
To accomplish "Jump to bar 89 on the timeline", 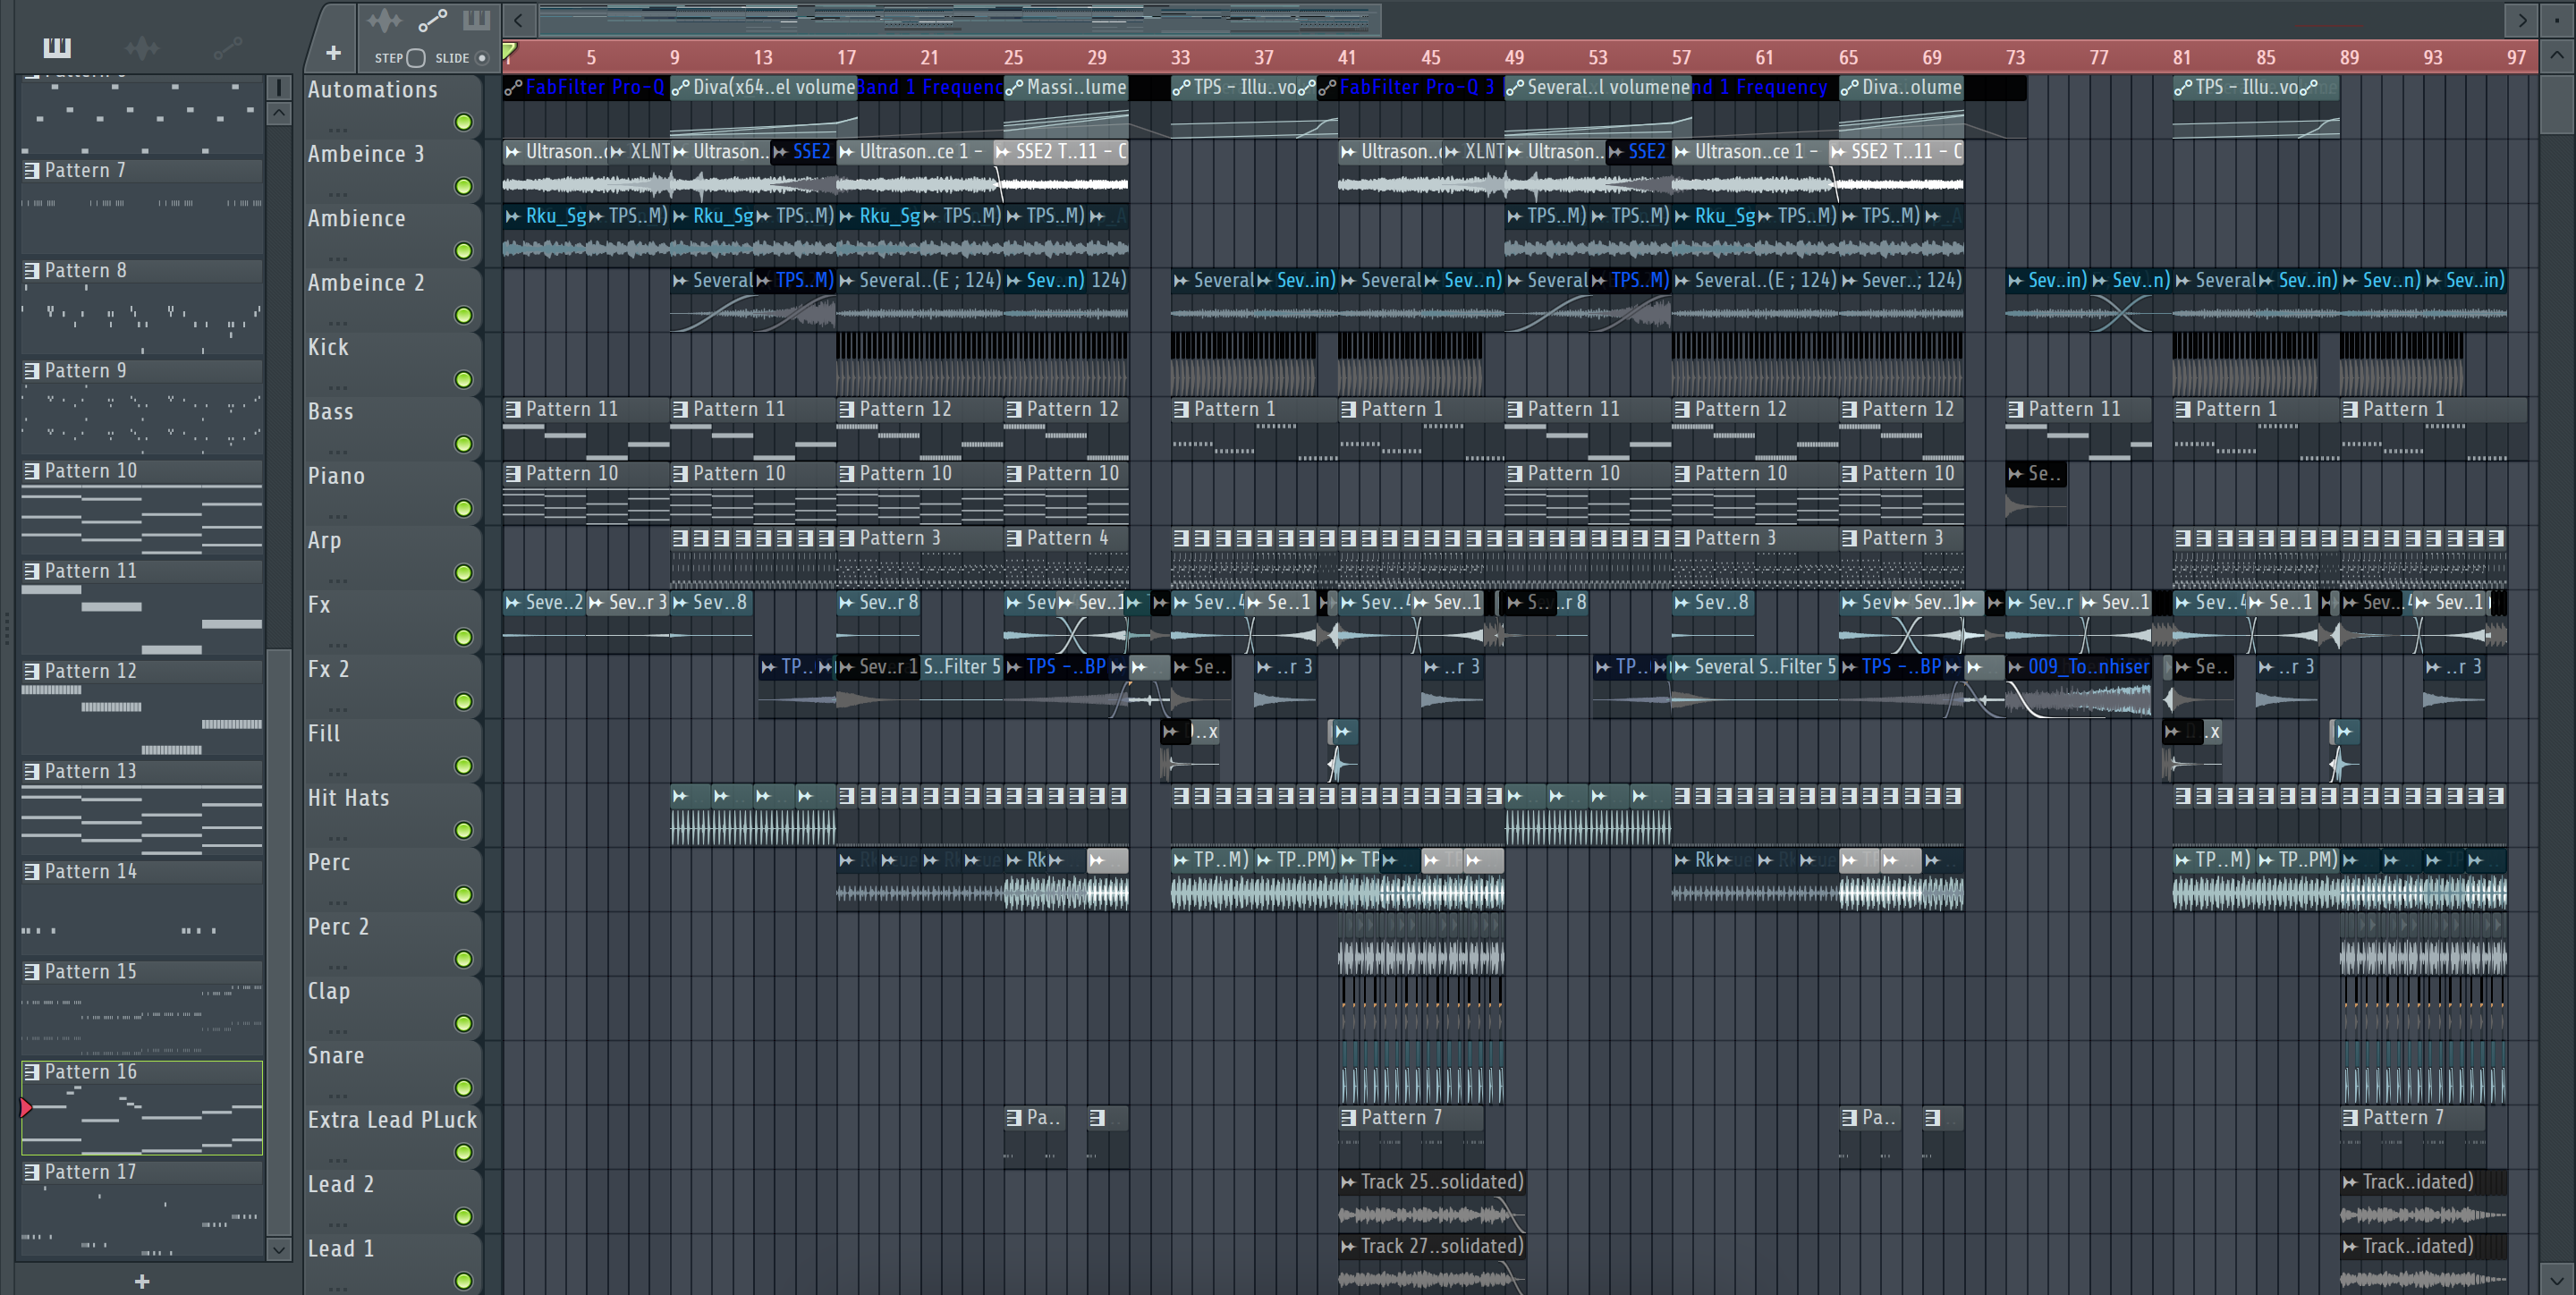I will (2349, 58).
